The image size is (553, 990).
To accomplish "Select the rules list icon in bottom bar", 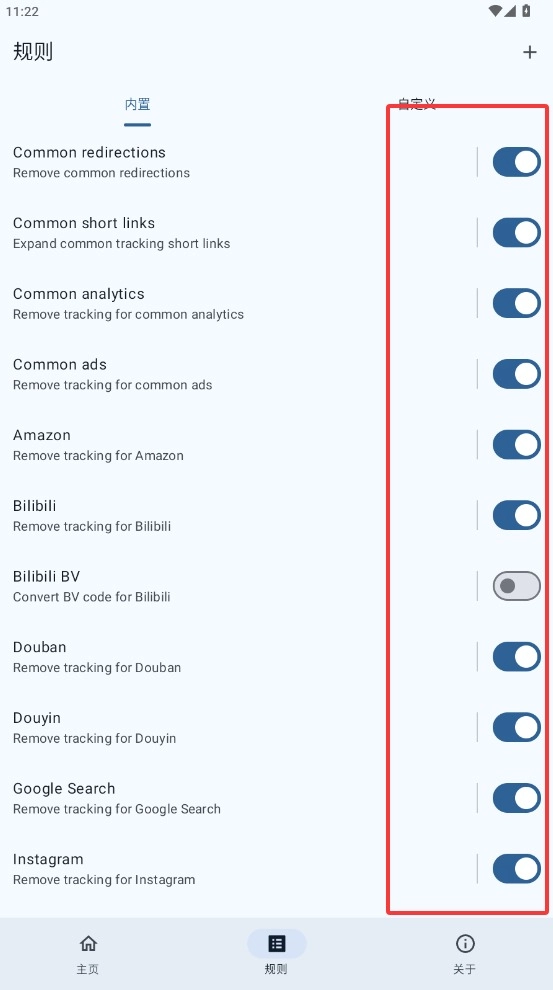I will (x=276, y=943).
